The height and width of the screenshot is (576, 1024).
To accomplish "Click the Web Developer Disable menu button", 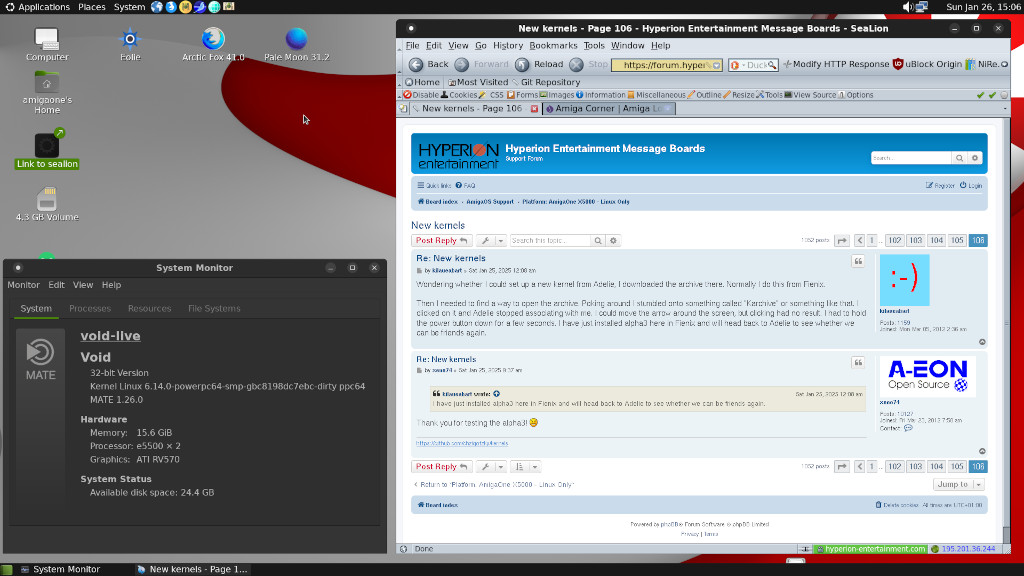I will [421, 95].
